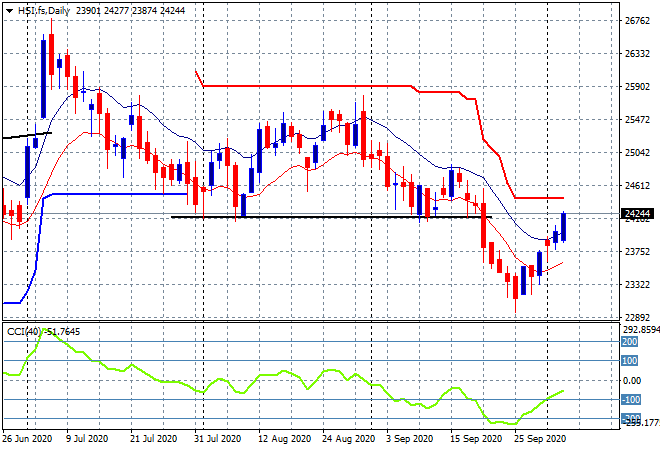Click the 15 Sep 2020 date label

(x=476, y=439)
